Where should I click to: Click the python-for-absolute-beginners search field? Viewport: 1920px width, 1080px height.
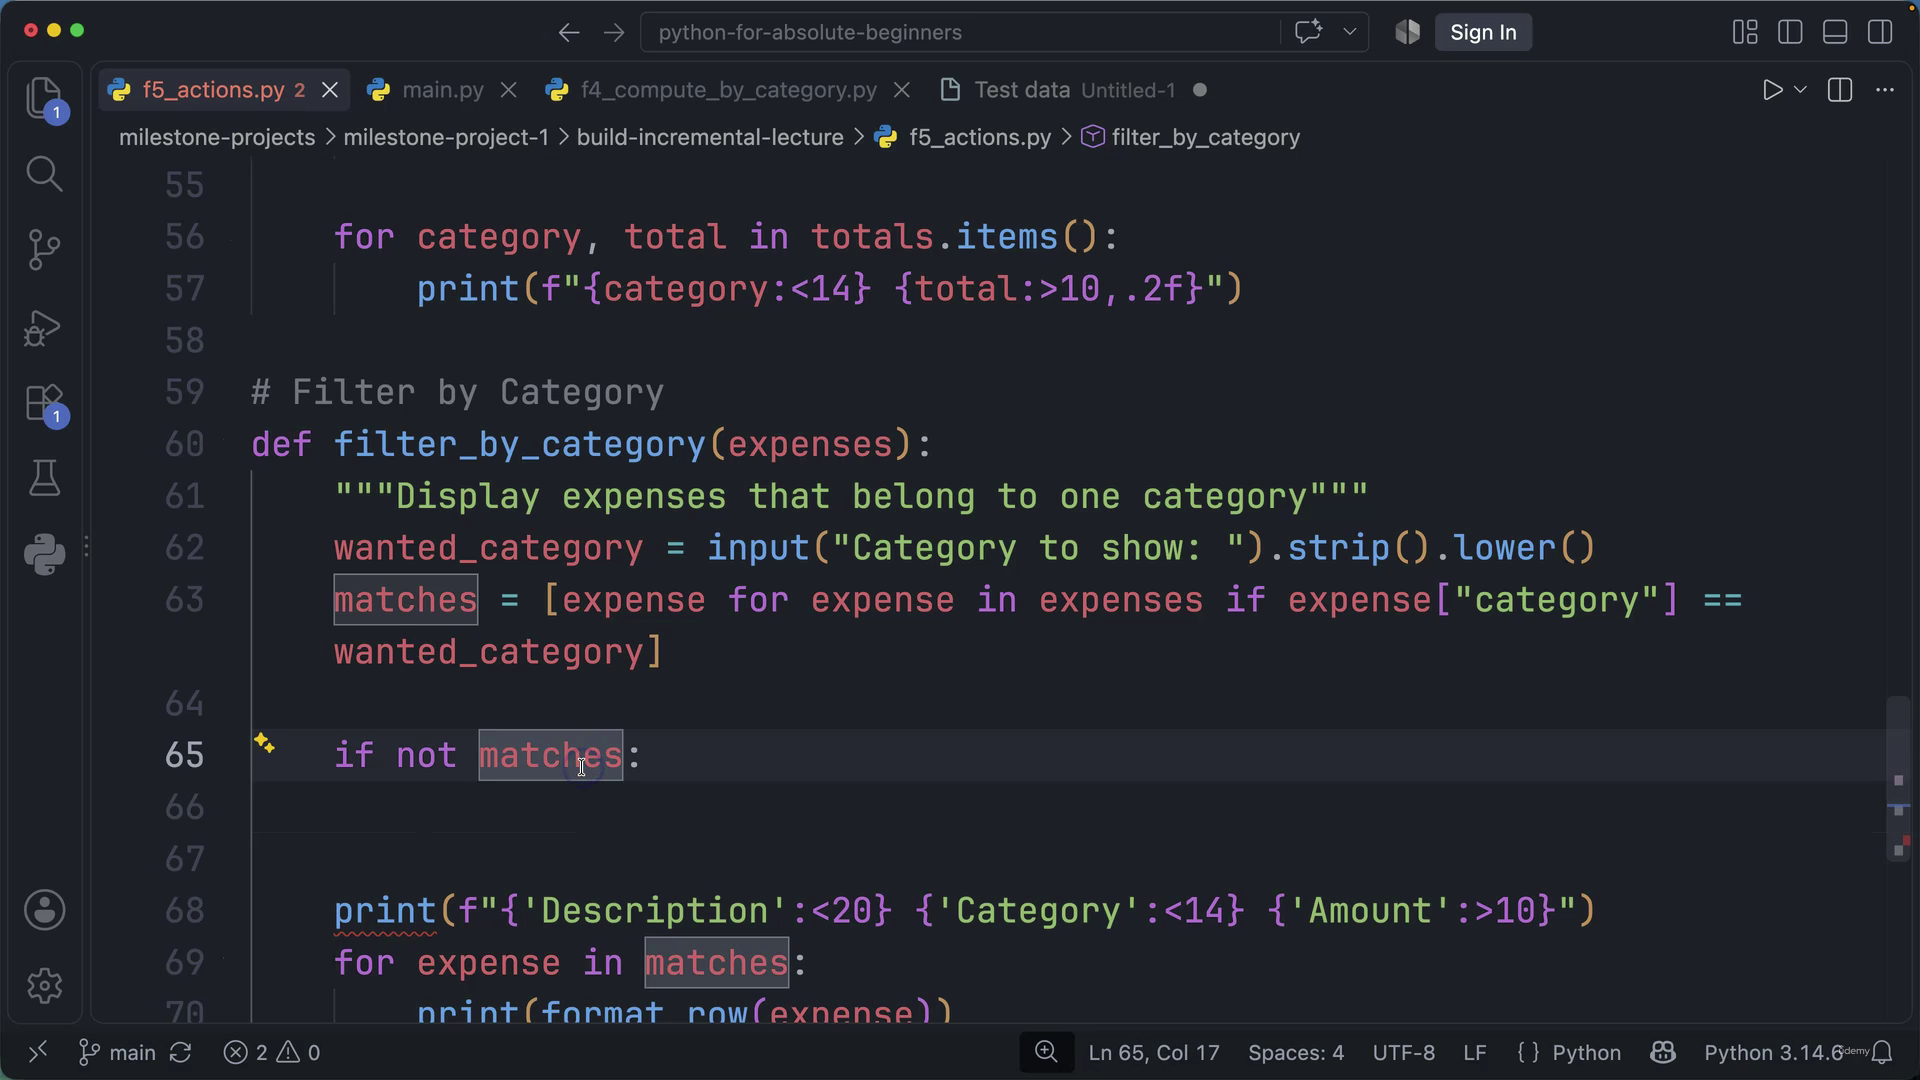point(960,32)
